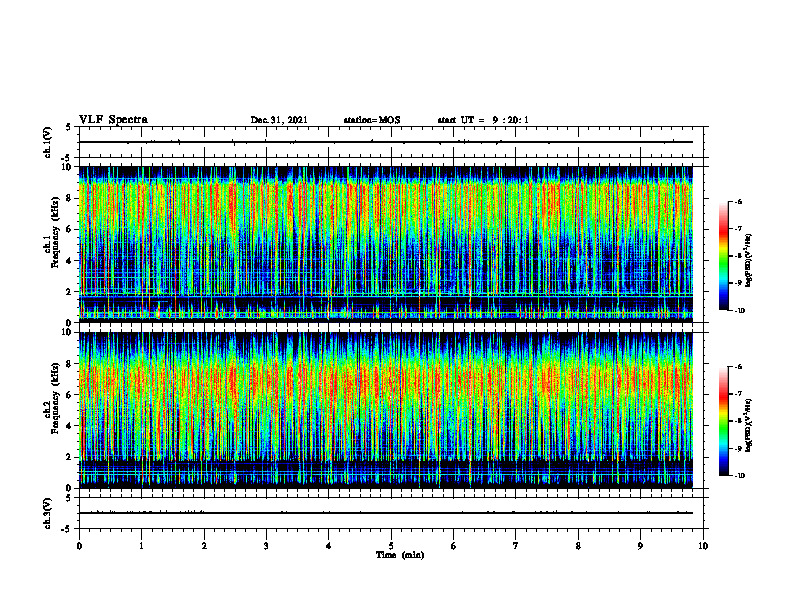The image size is (792, 612).
Task: Click the "Time (min)" x-axis label
Action: (x=400, y=555)
